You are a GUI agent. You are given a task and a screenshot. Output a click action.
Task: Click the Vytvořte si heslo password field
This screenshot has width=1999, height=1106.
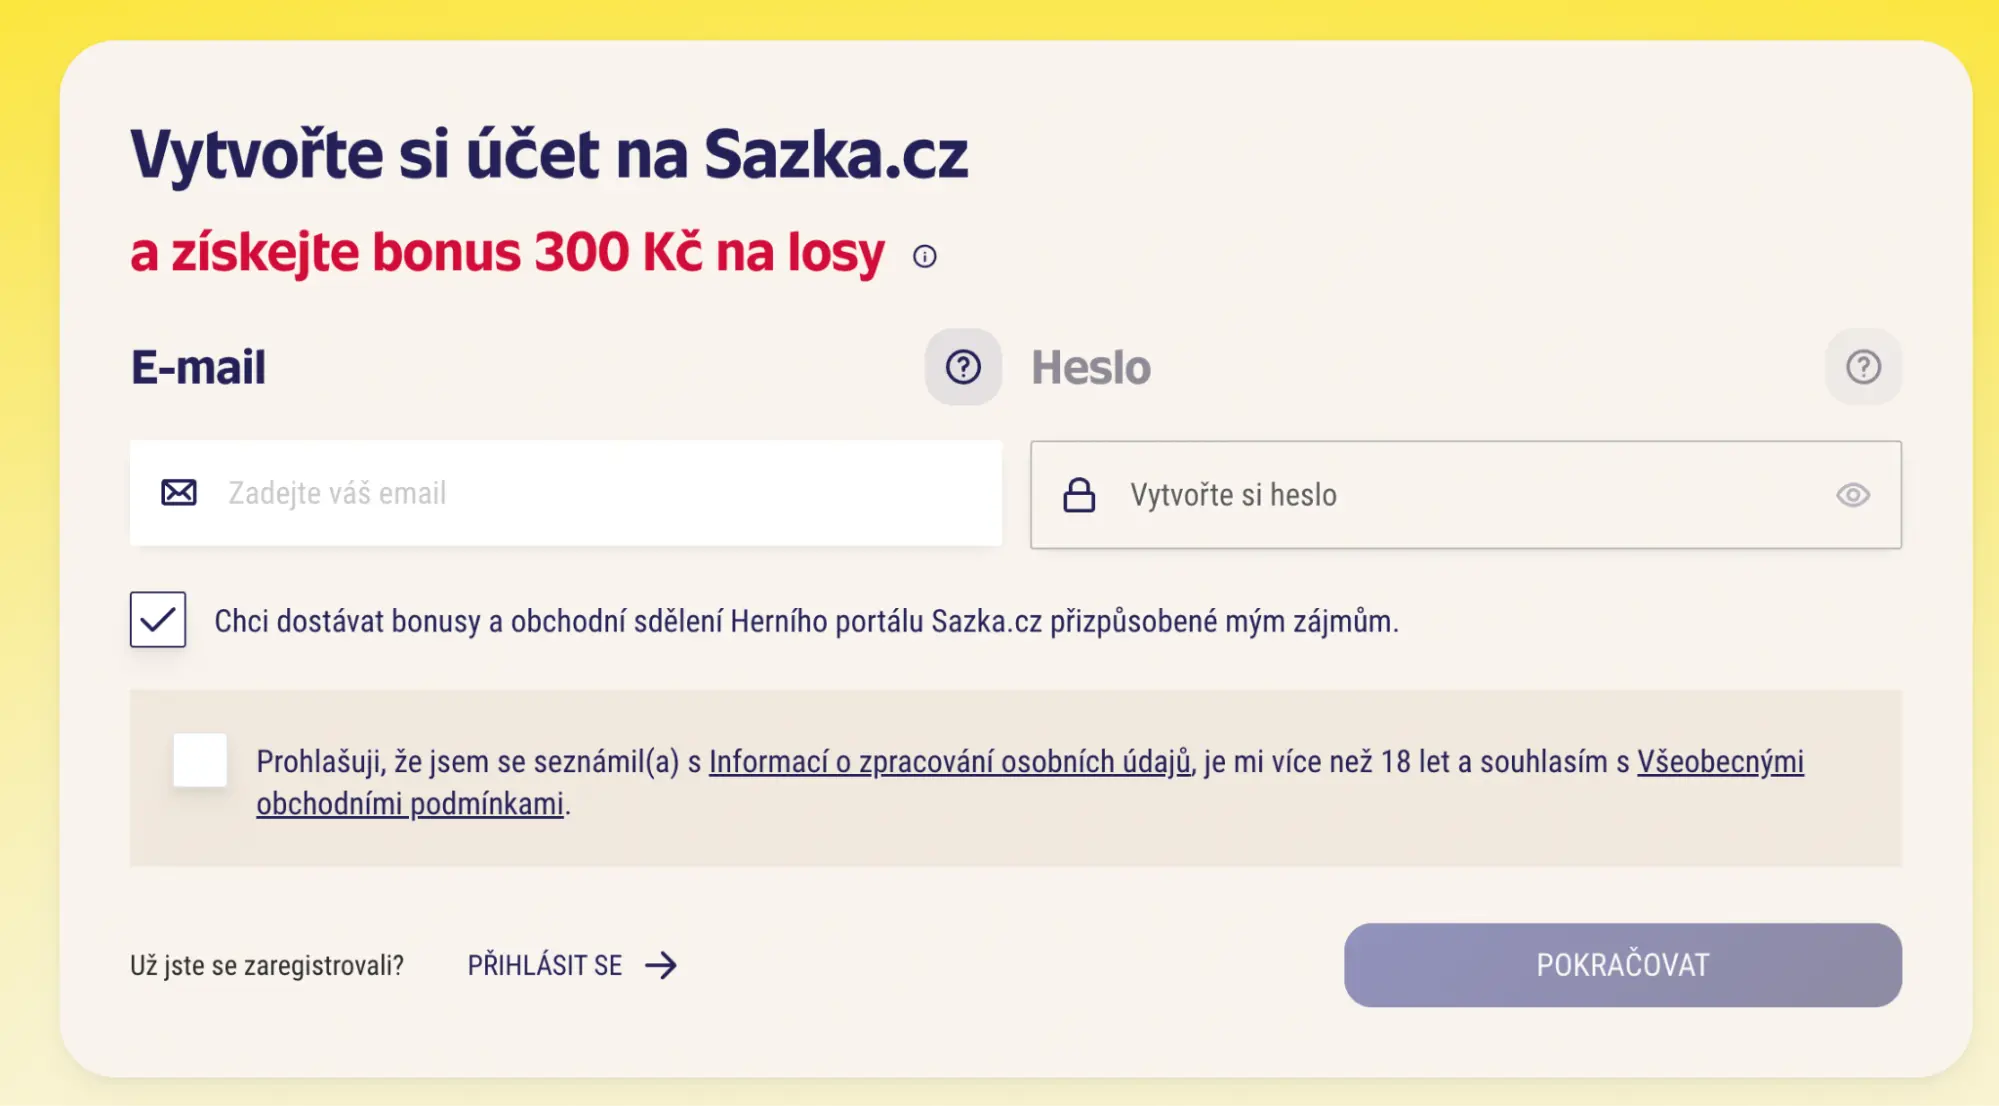point(1400,495)
